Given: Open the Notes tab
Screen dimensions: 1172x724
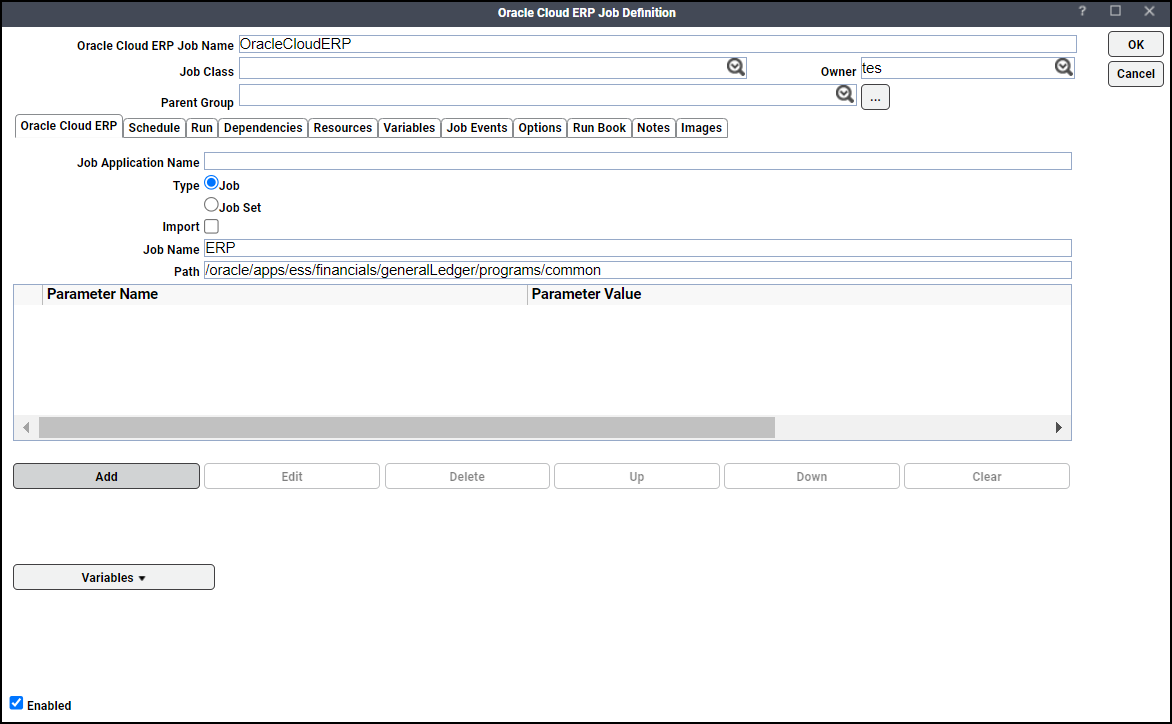Looking at the screenshot, I should (x=653, y=128).
